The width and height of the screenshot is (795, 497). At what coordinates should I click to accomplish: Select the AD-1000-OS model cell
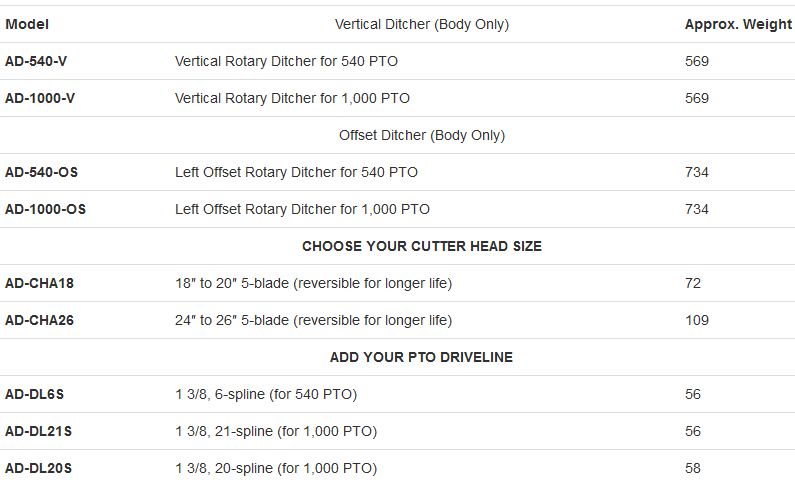pos(45,209)
